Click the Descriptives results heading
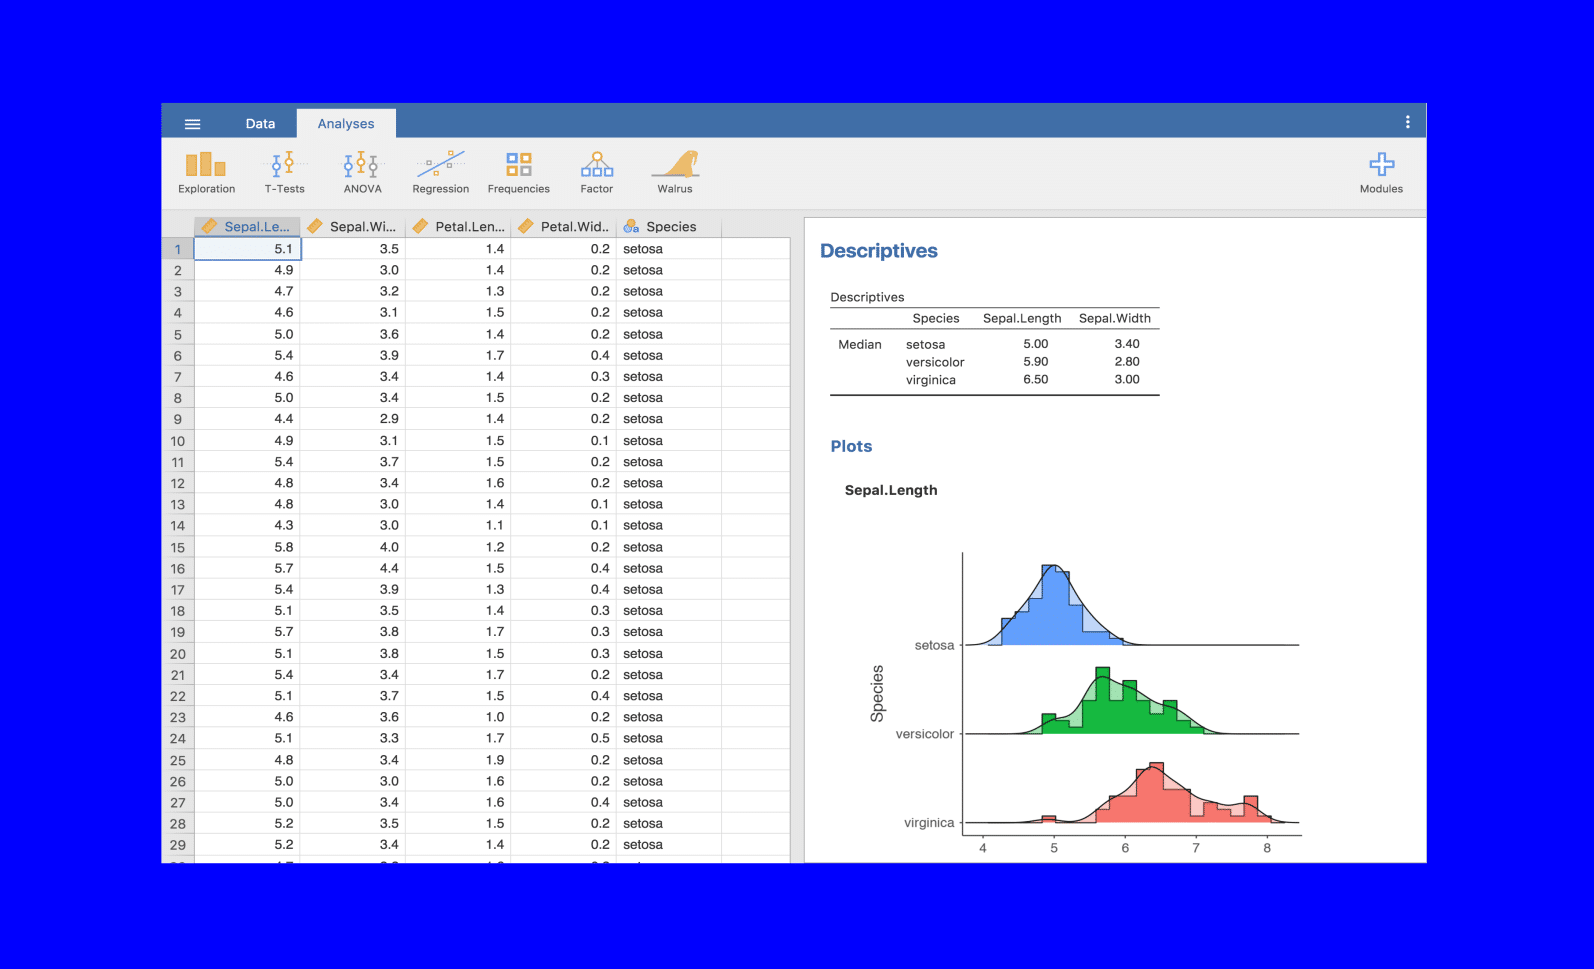This screenshot has height=969, width=1594. 879,251
